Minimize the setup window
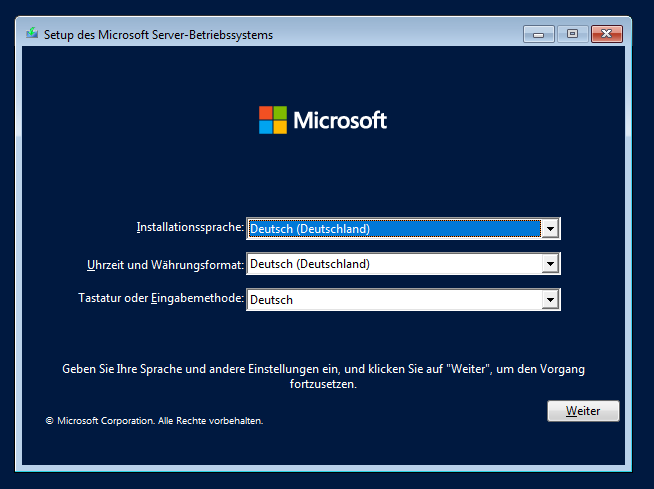 coord(538,34)
